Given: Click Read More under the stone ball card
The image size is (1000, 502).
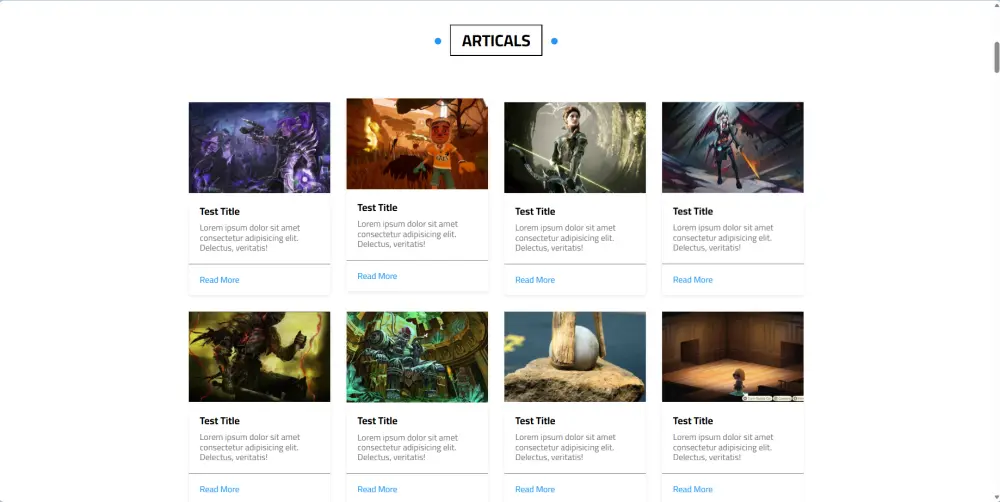Looking at the screenshot, I should coord(535,489).
